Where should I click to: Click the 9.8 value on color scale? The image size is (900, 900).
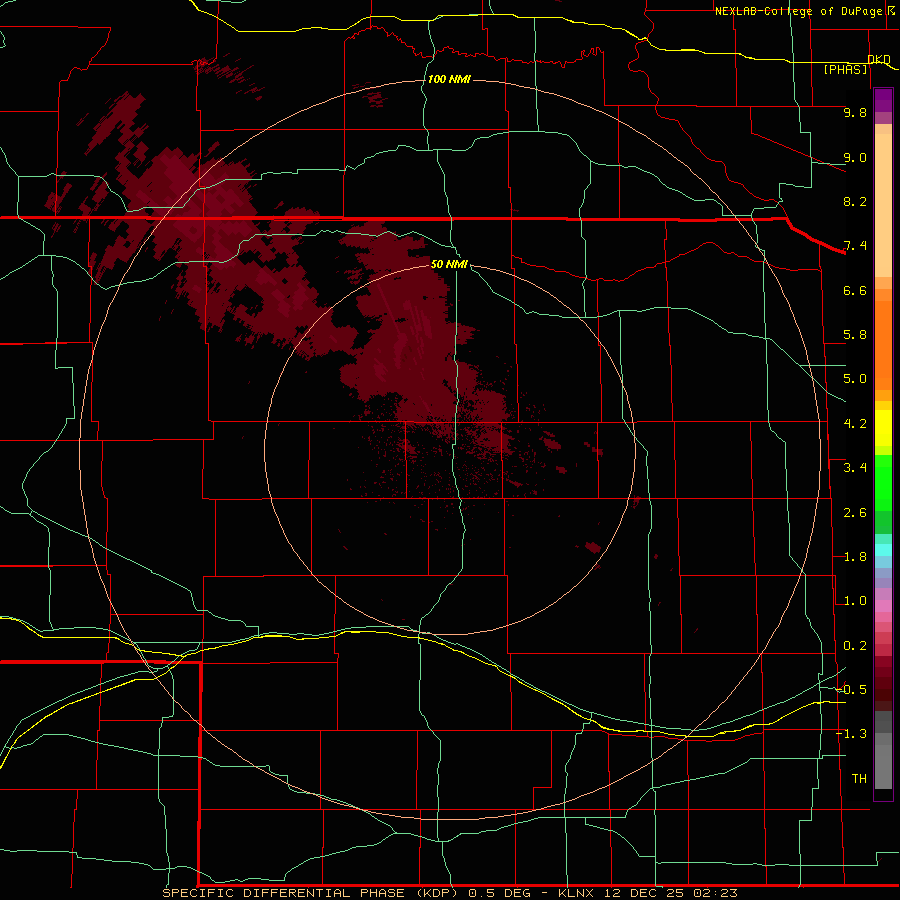(855, 112)
